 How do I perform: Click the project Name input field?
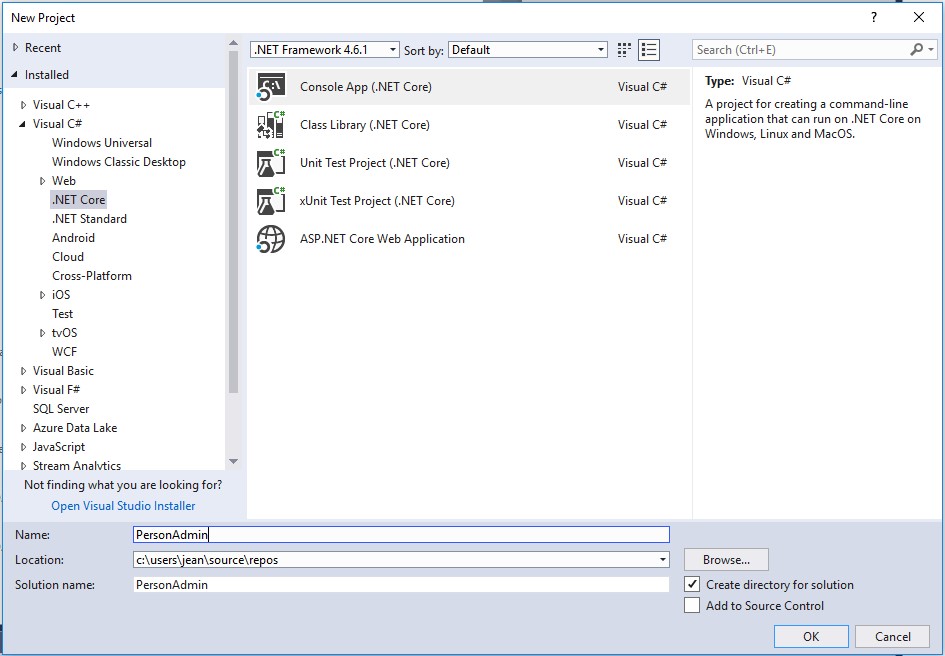pos(401,534)
